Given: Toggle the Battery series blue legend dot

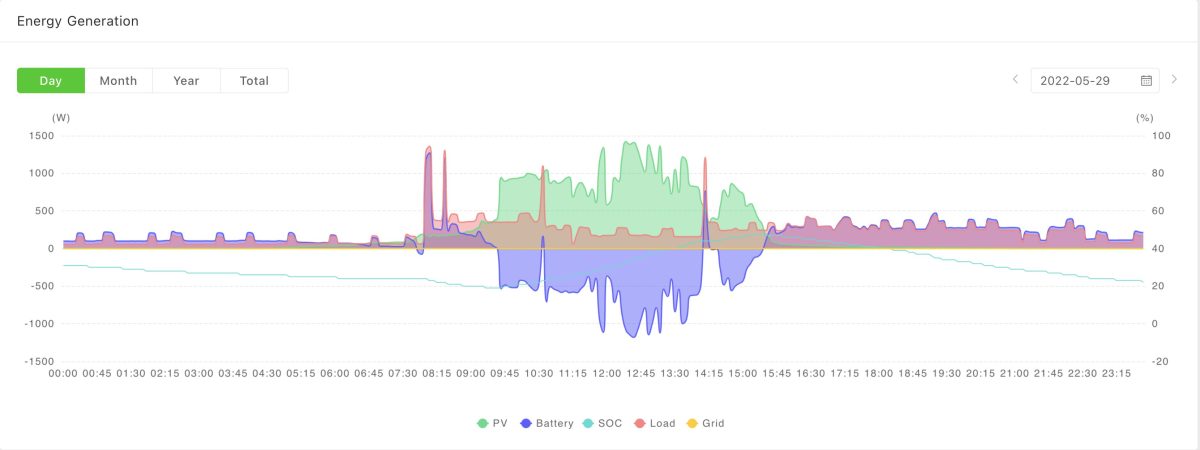Looking at the screenshot, I should click(x=526, y=424).
